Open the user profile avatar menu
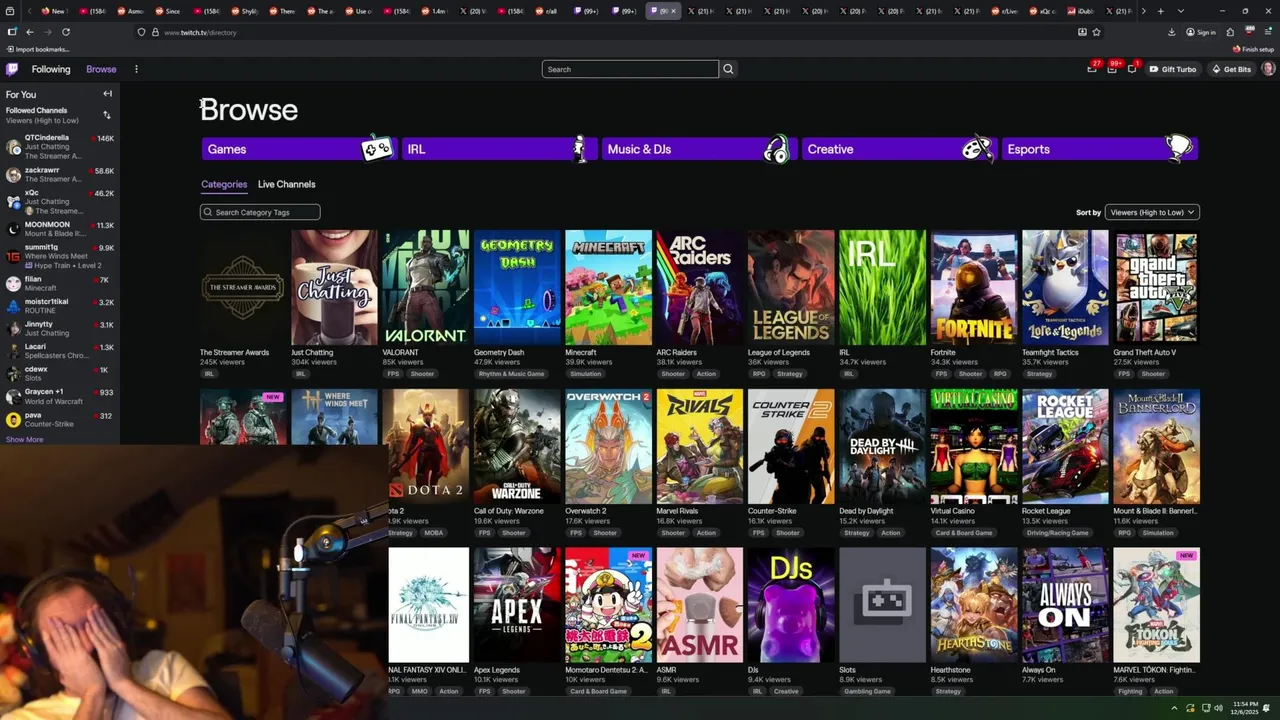Screen dimensions: 1280x720 (1268, 69)
